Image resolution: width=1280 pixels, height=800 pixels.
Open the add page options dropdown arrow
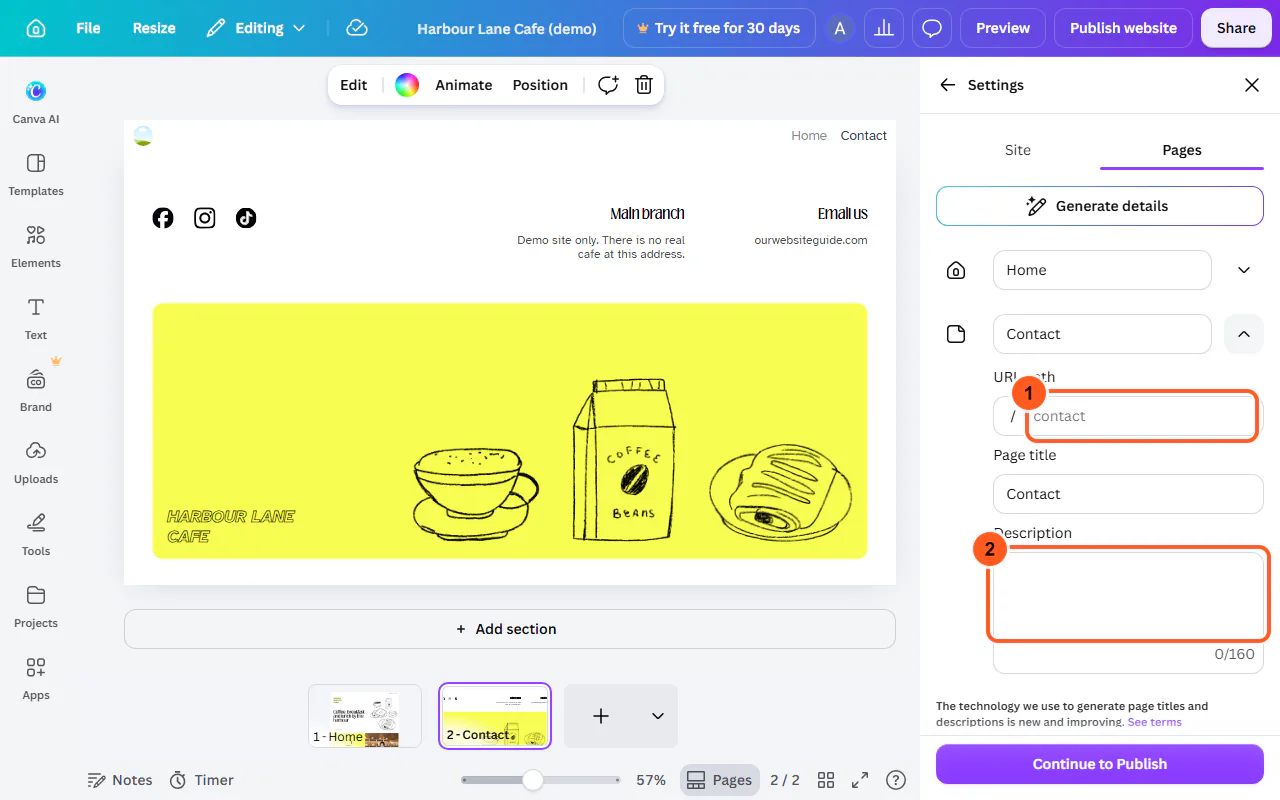coord(658,716)
